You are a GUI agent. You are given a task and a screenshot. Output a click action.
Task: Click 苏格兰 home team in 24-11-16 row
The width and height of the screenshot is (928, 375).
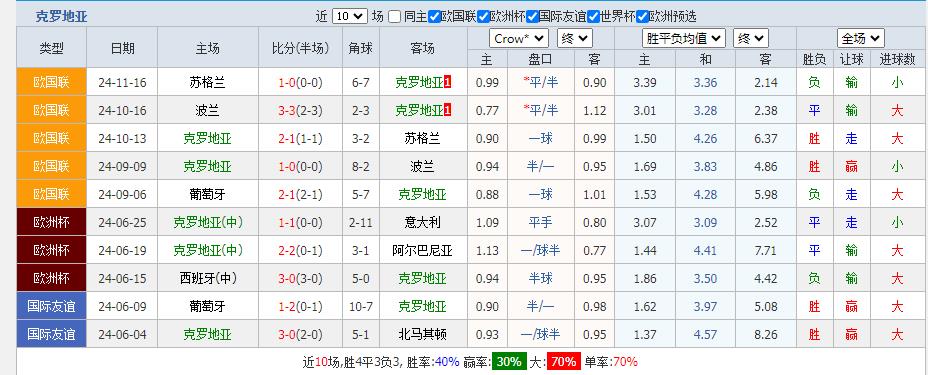pos(207,82)
